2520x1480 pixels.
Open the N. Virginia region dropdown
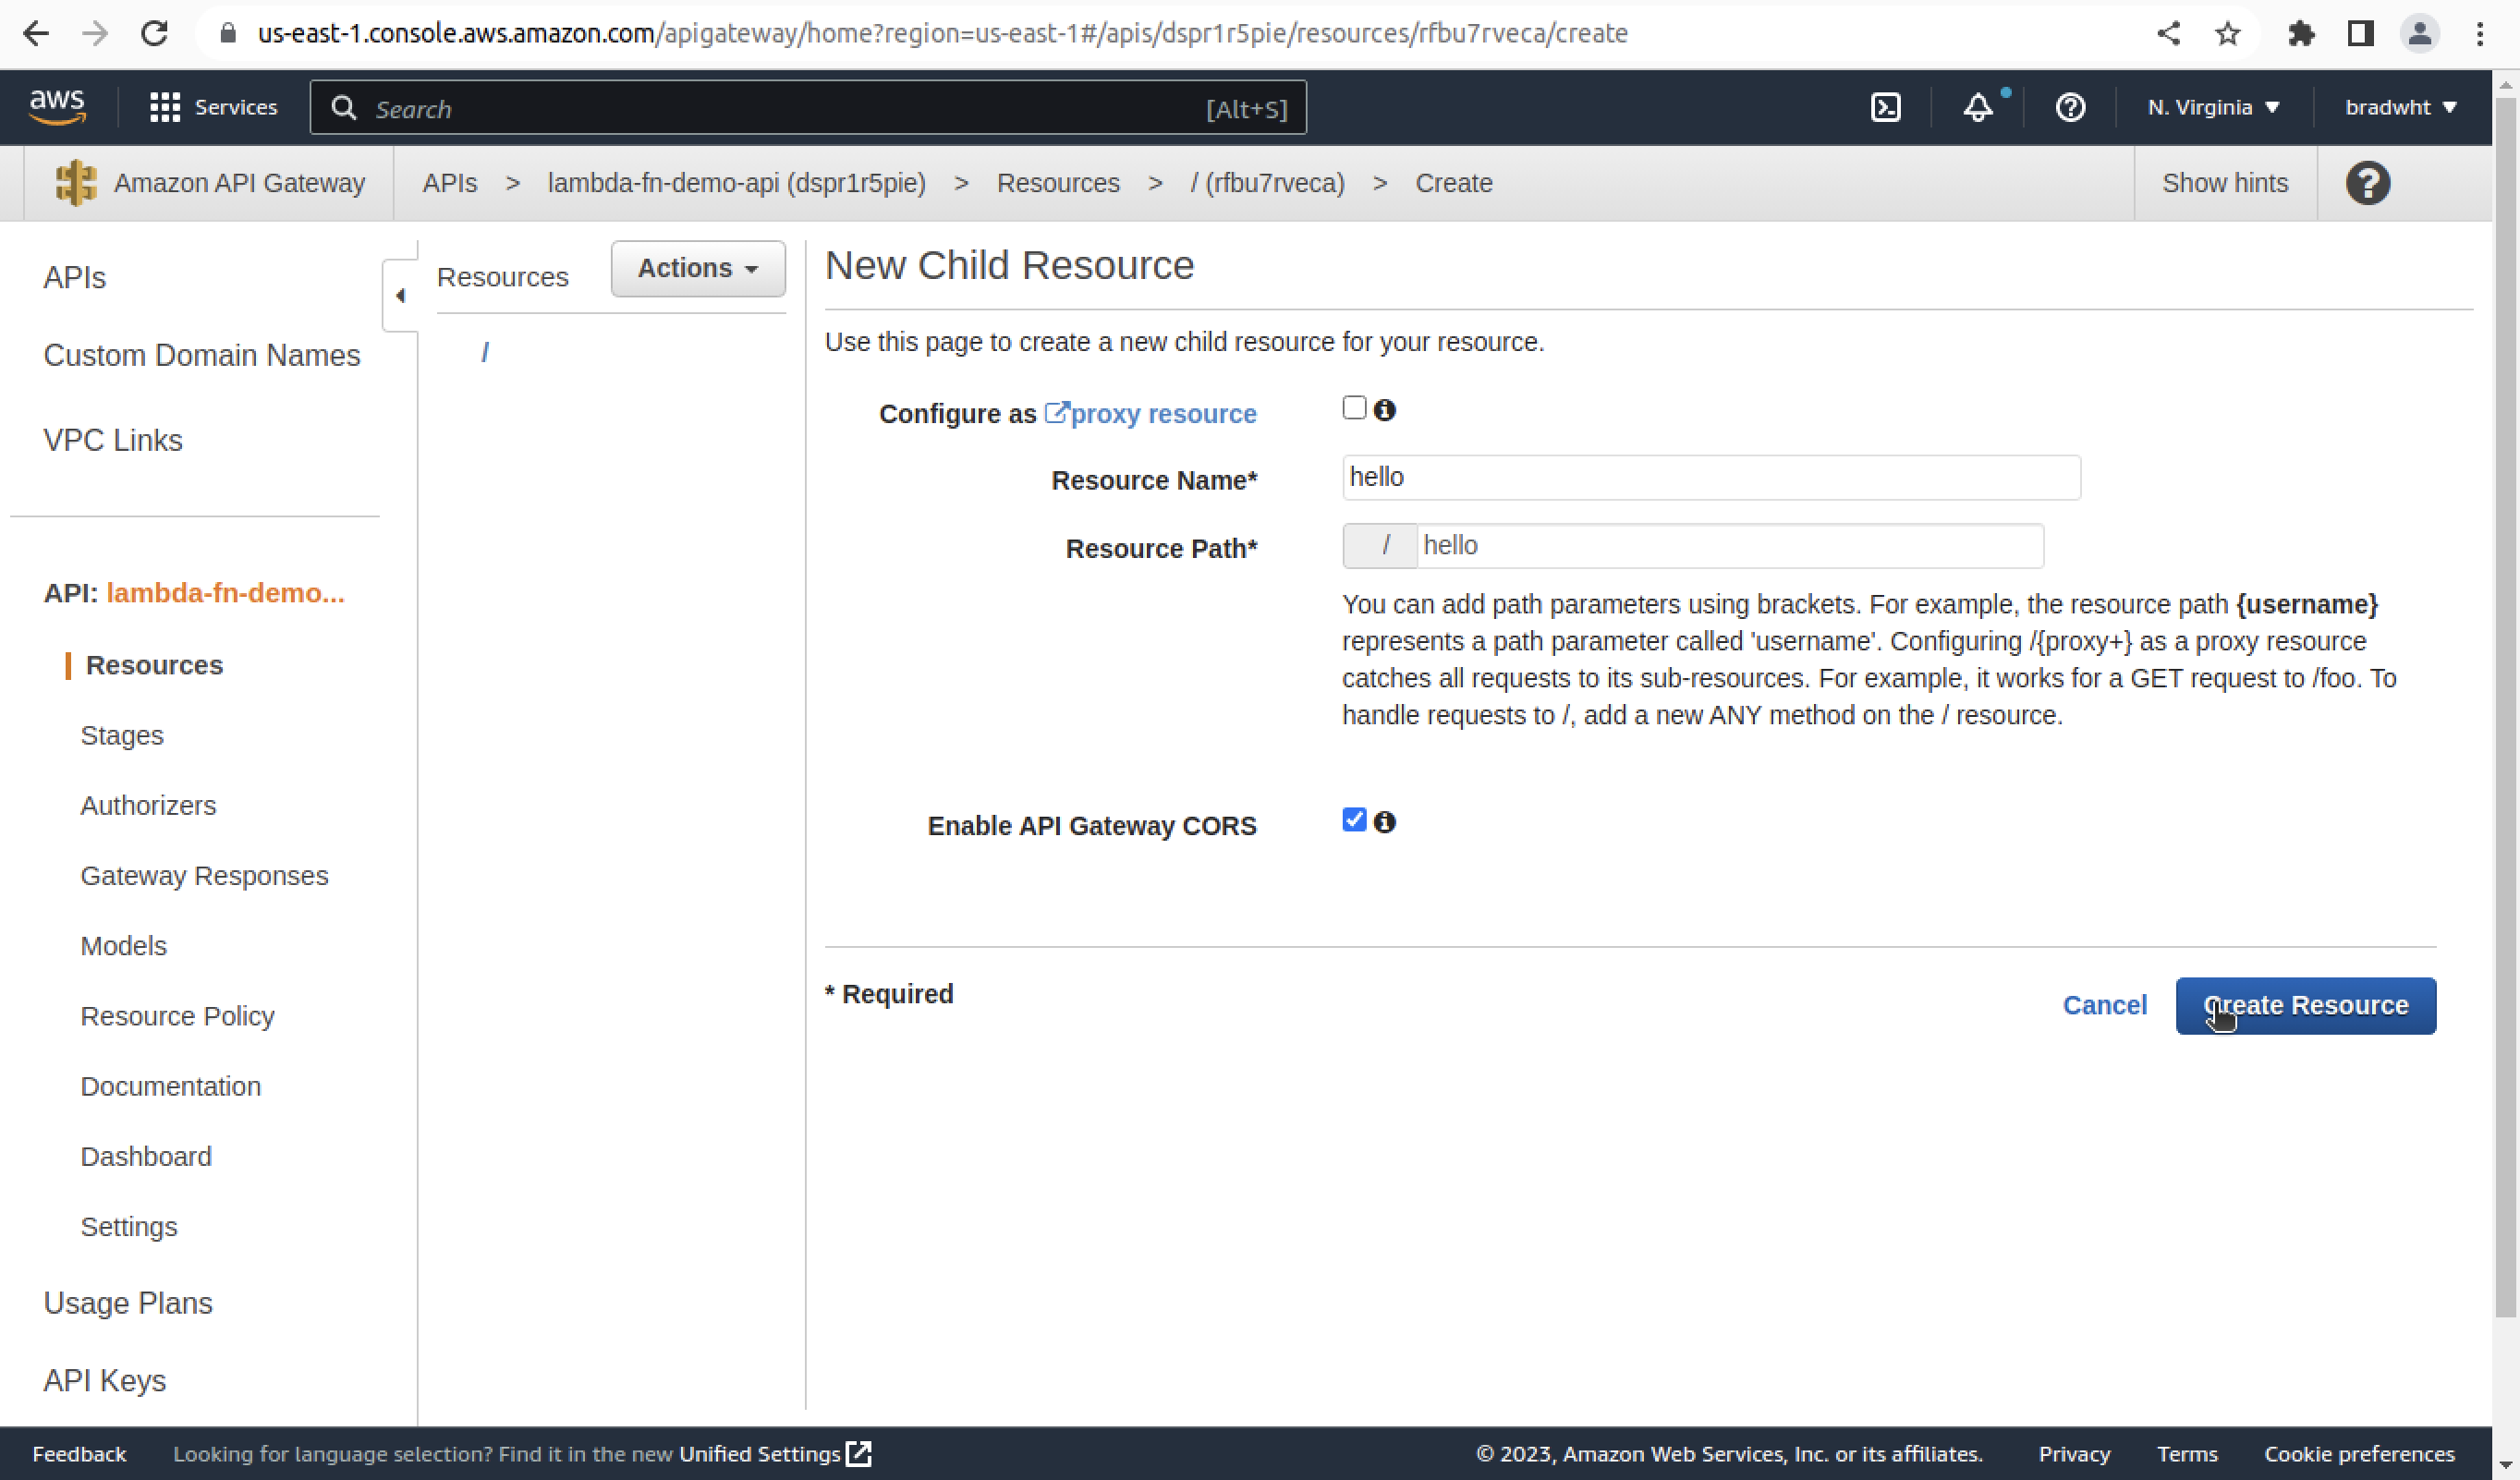[2213, 107]
